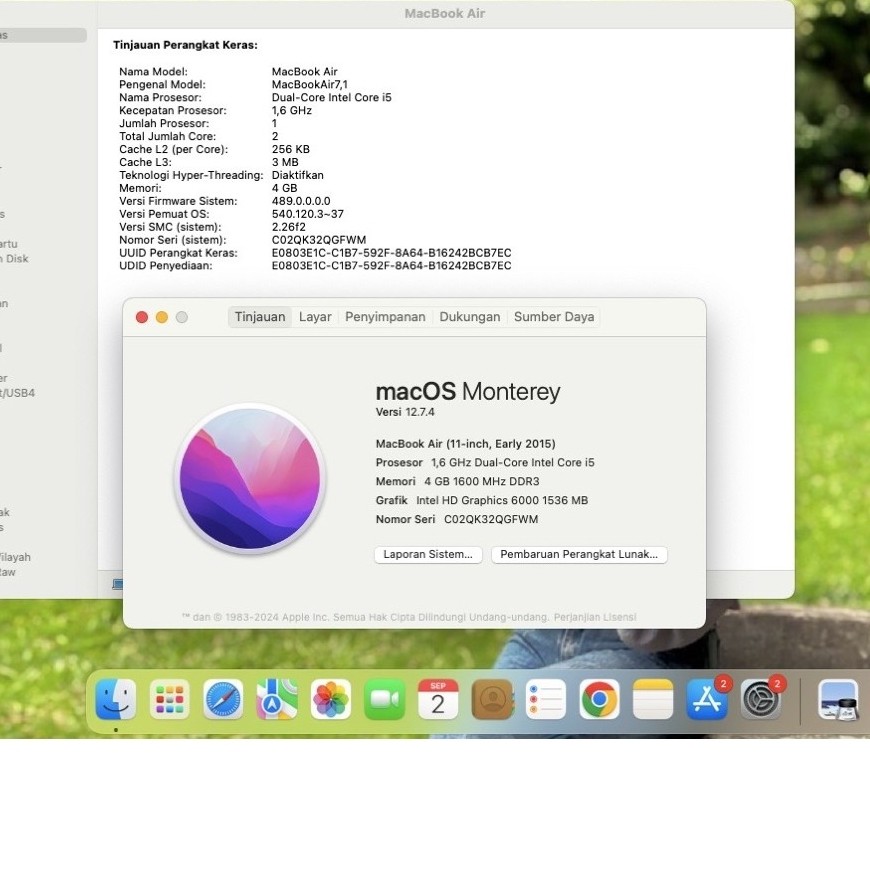Click the MacBook Air window title
This screenshot has width=870, height=870.
(445, 13)
